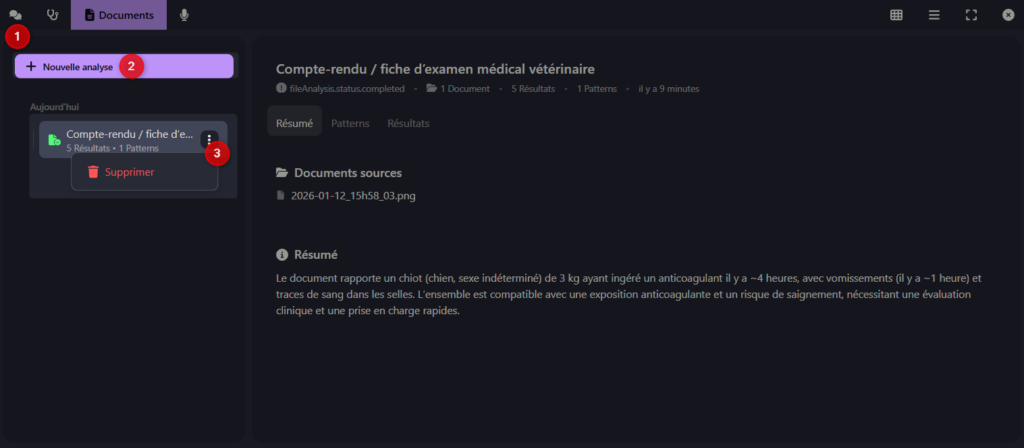
Task: Open the three-dot menu of the analysis
Action: click(209, 139)
